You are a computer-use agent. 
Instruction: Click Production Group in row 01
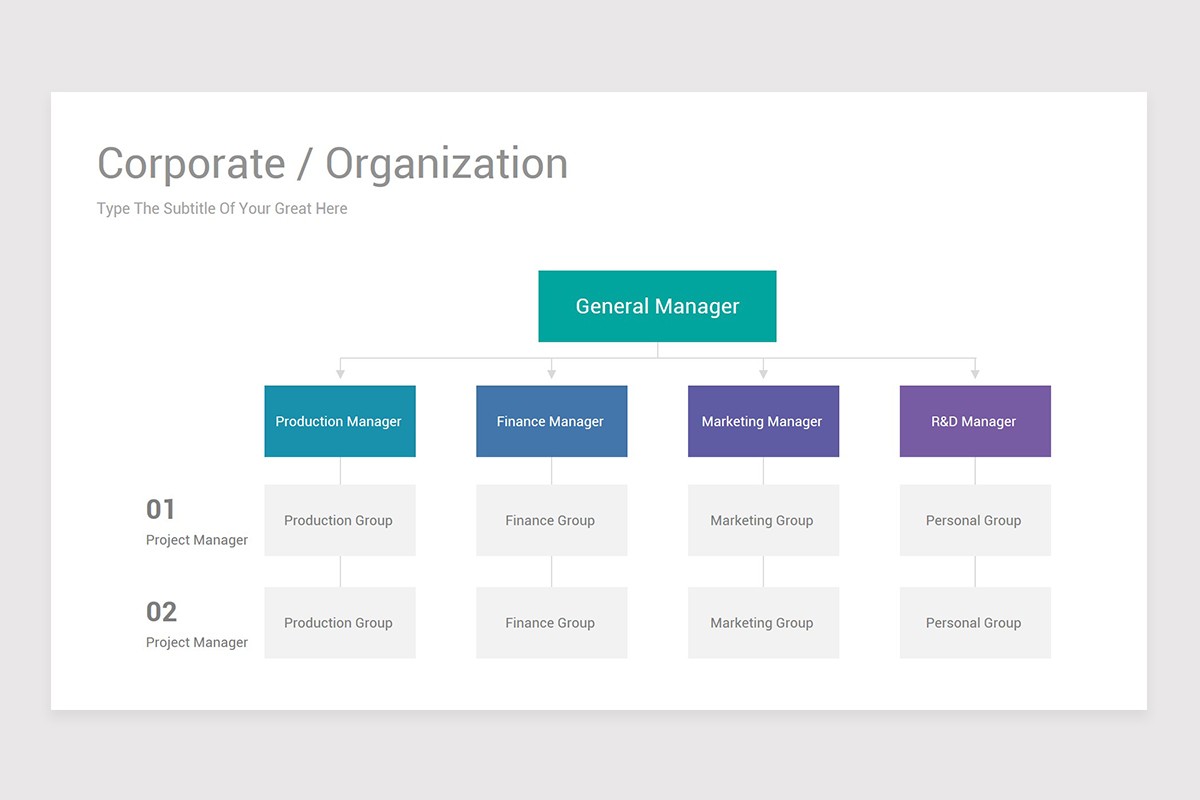tap(339, 520)
